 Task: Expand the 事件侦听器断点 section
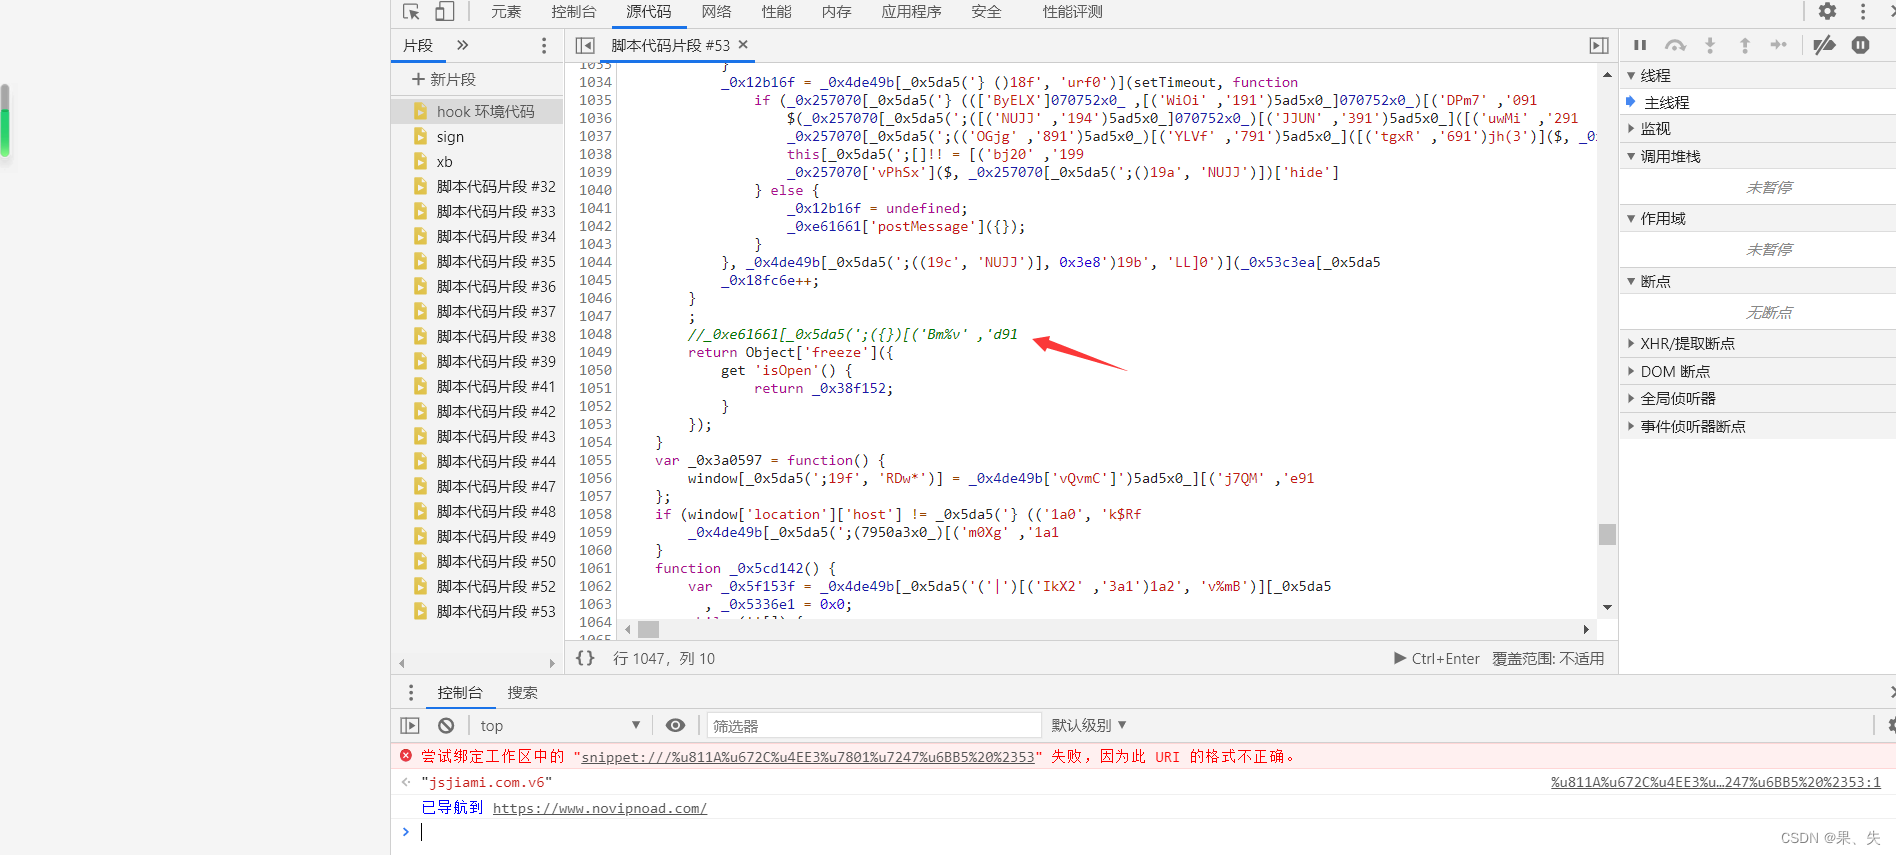pos(1757,426)
